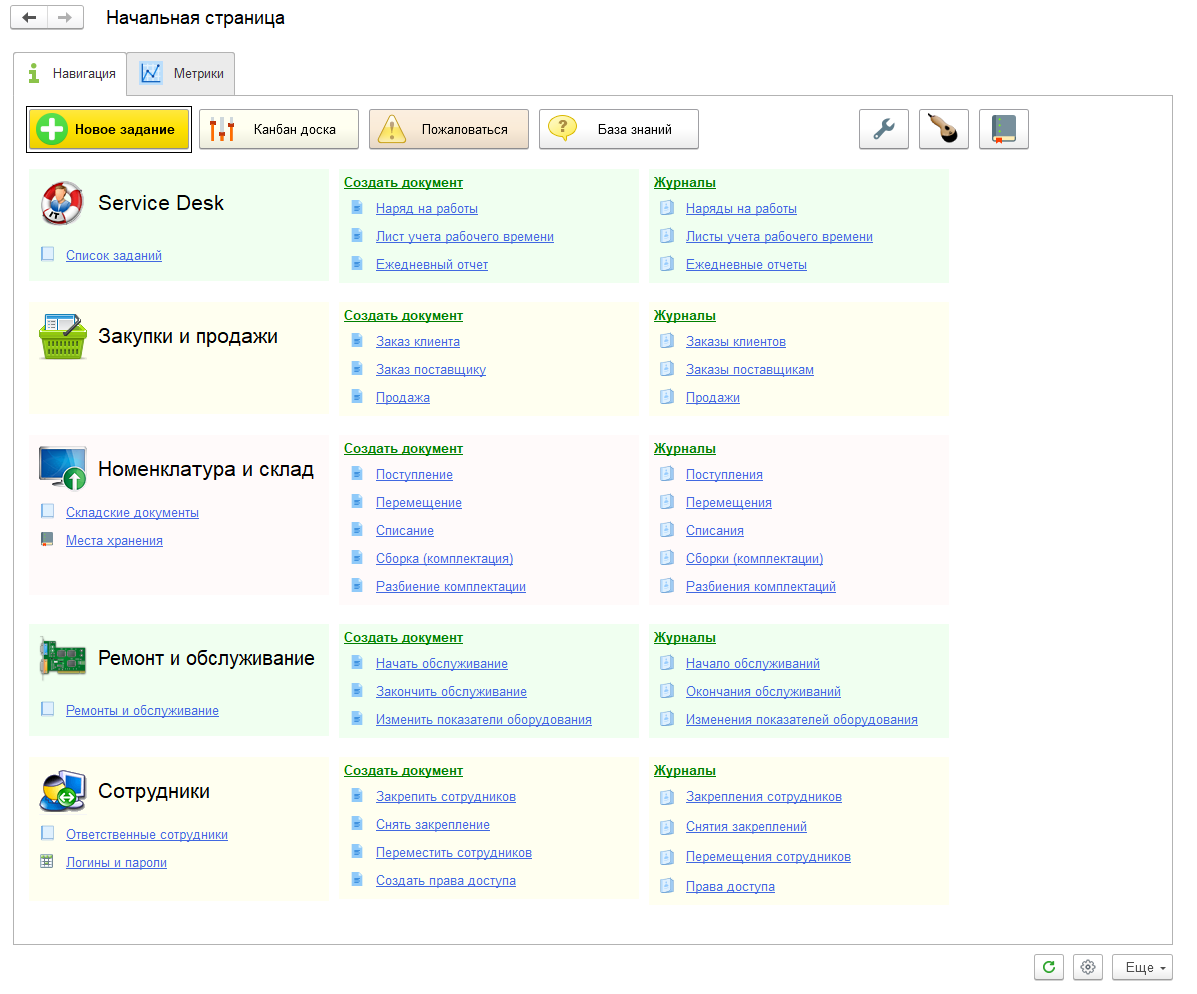
Task: Click the Пожаловаться button
Action: pyautogui.click(x=448, y=129)
